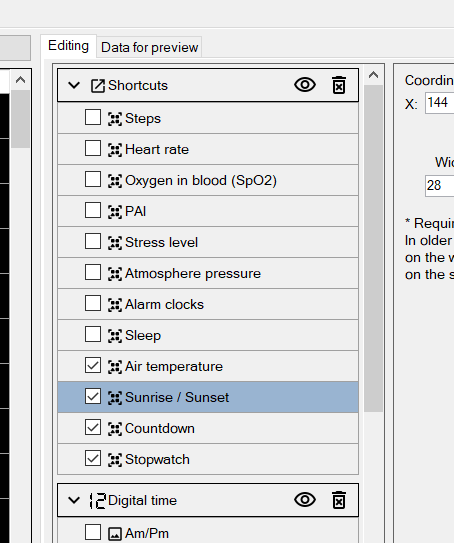
Task: Uncheck the Air temperature checkbox
Action: click(93, 366)
